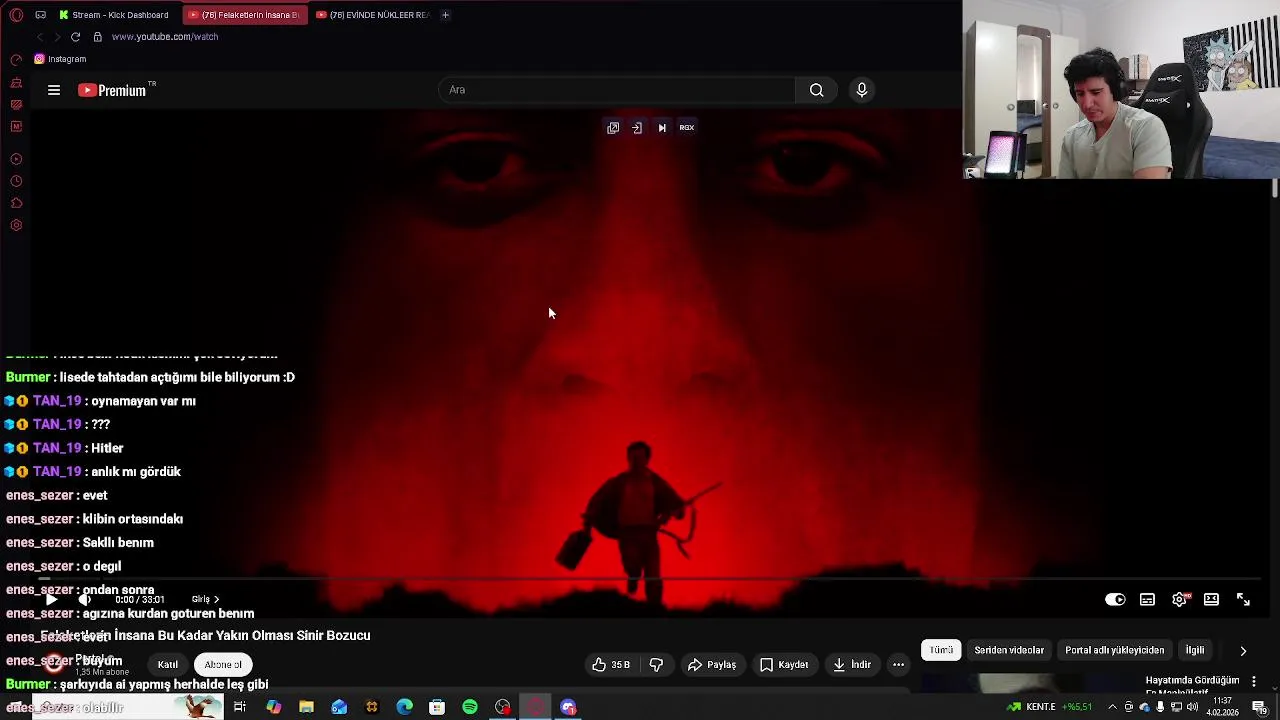Click the 'Paylaş' share button
The image size is (1280, 720).
[x=712, y=665]
